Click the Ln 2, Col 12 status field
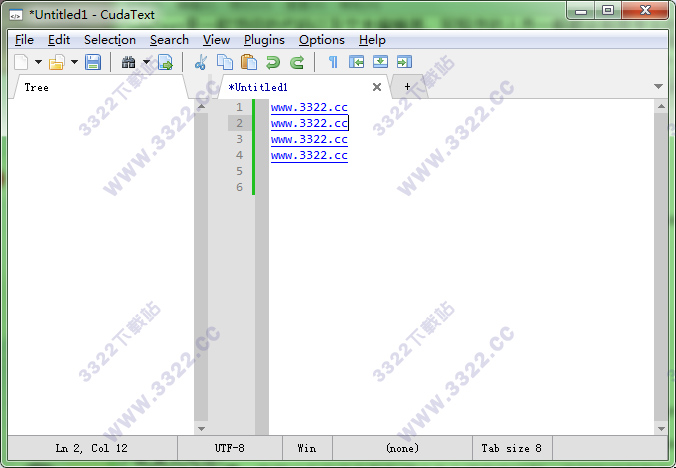The width and height of the screenshot is (676, 468). (x=92, y=448)
